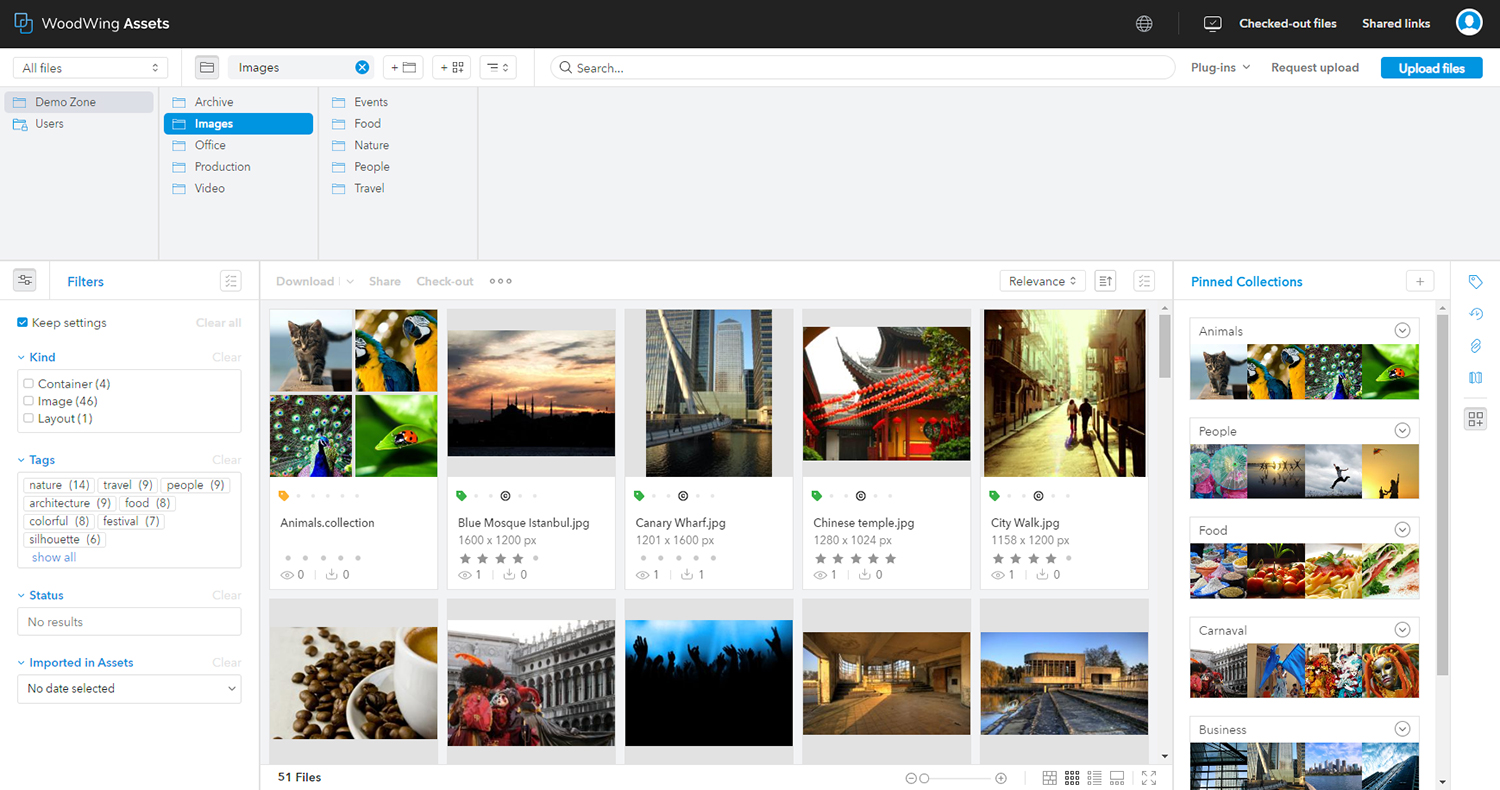Open the folder sort options icon
The height and width of the screenshot is (790, 1500).
point(498,67)
